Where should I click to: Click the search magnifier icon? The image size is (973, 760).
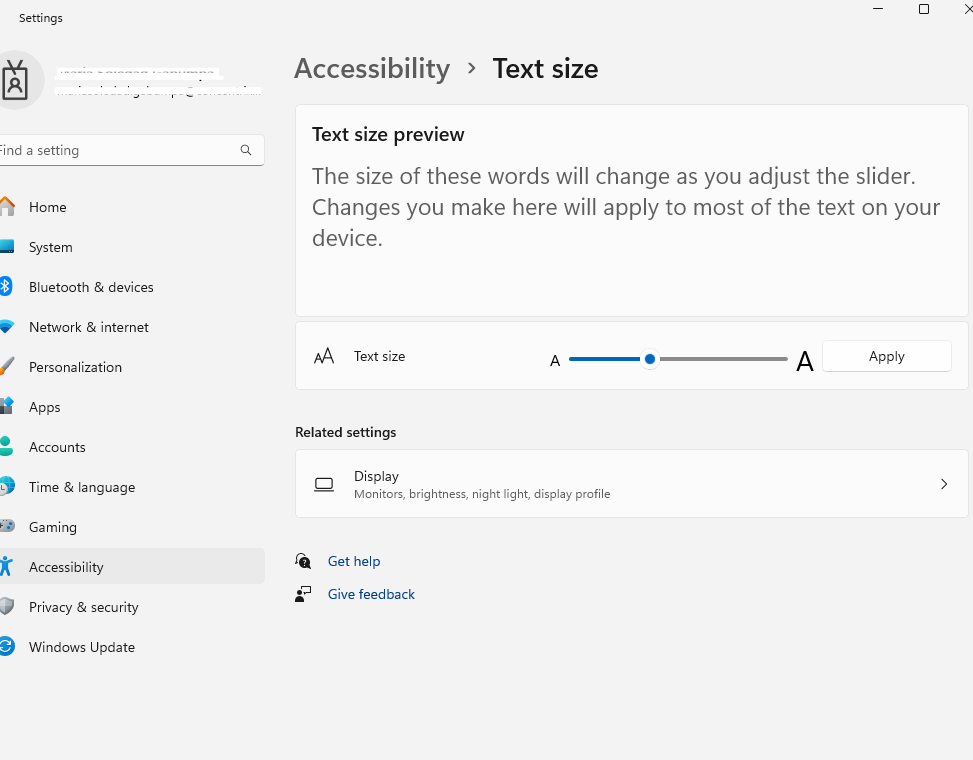pos(246,150)
